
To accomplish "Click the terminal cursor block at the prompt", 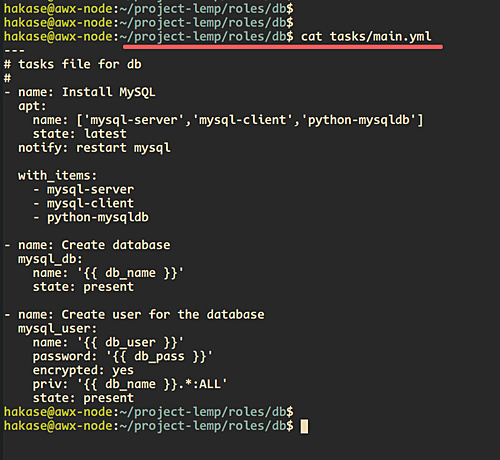I will (x=304, y=426).
